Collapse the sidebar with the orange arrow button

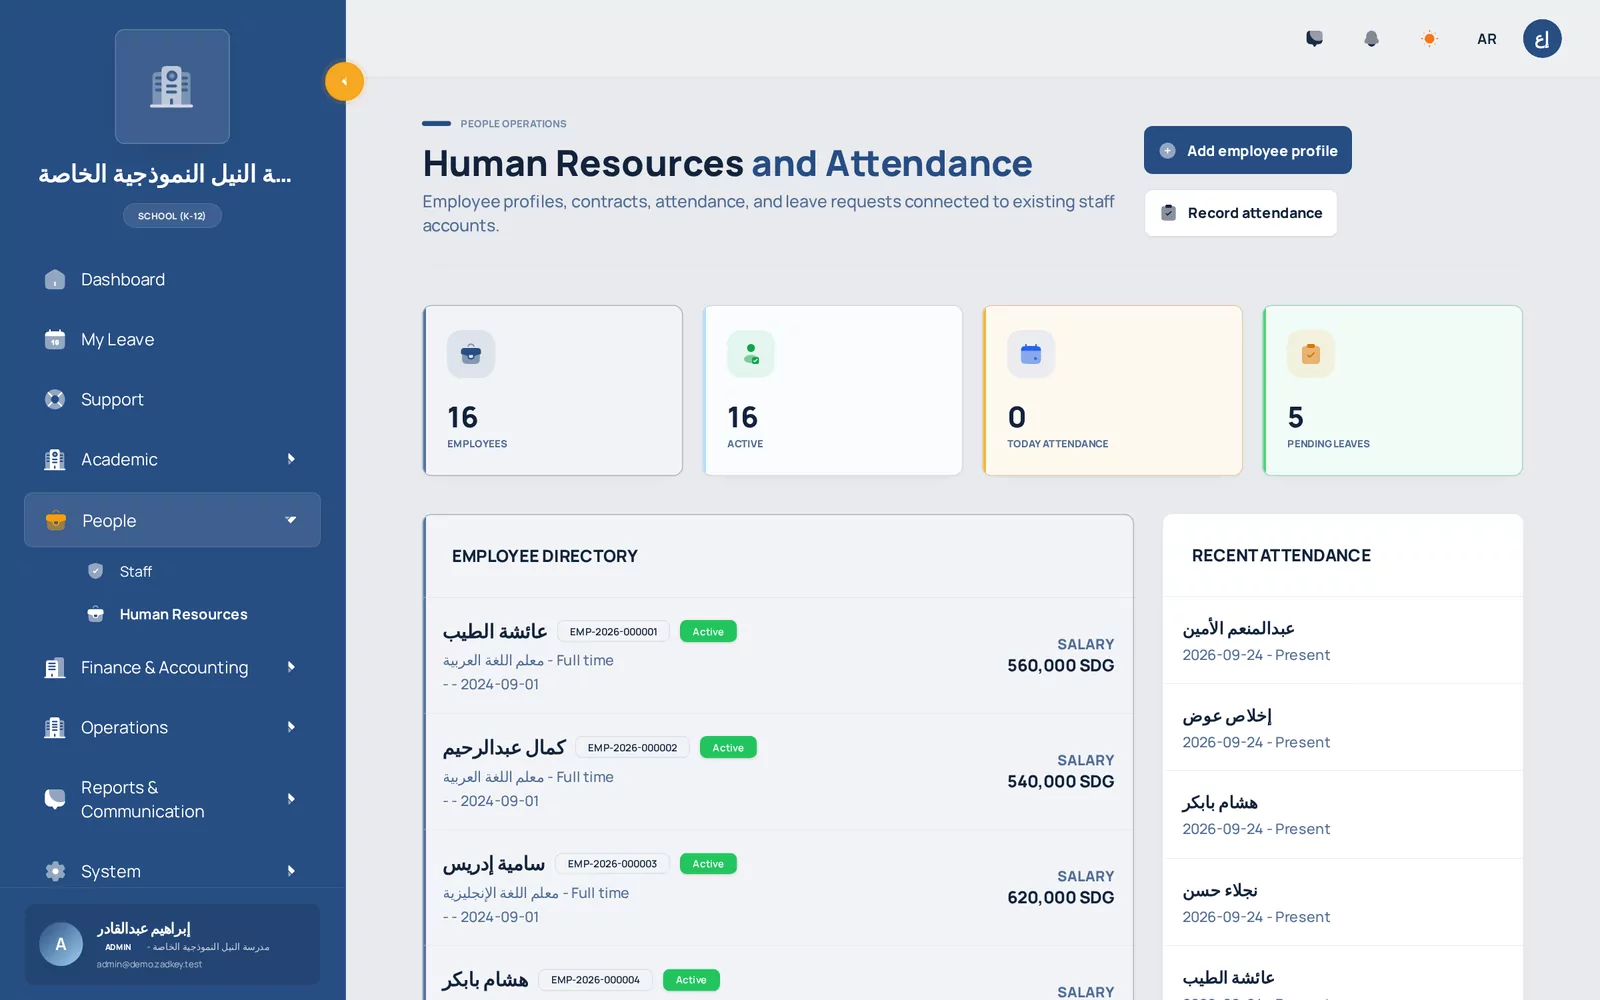[344, 82]
